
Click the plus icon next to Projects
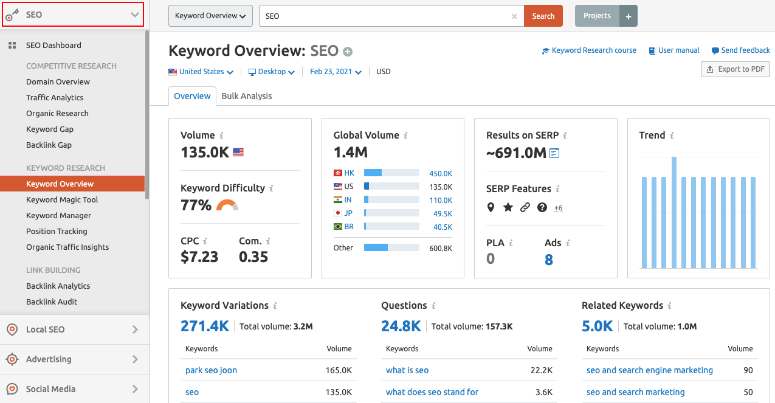click(x=628, y=16)
